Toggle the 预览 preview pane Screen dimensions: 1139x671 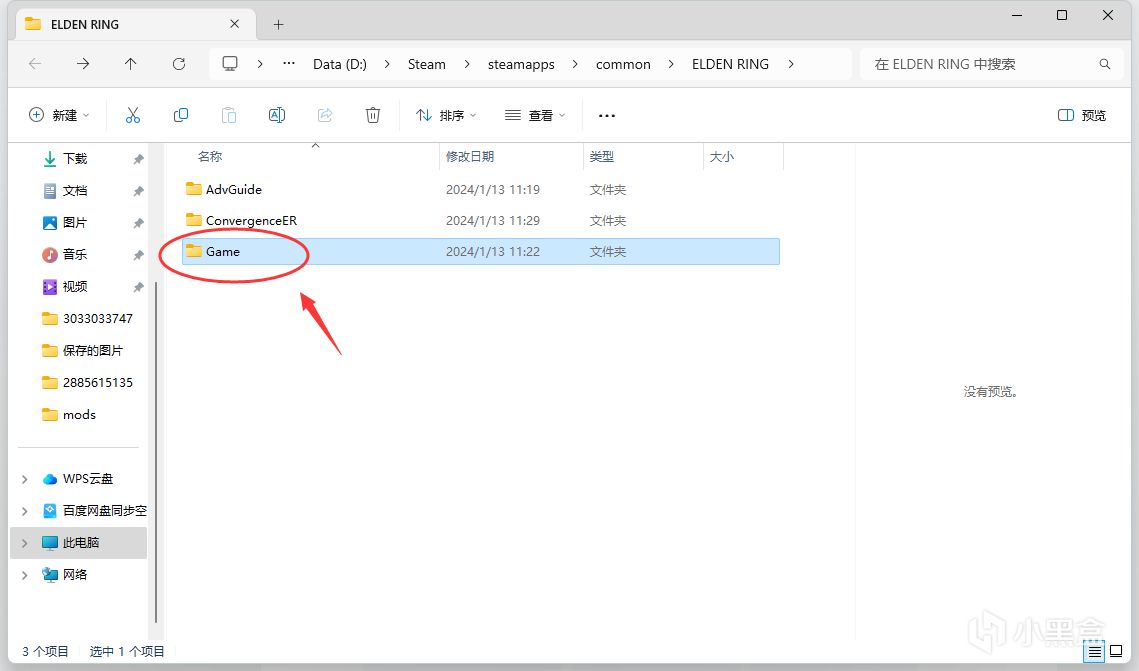click(x=1082, y=115)
